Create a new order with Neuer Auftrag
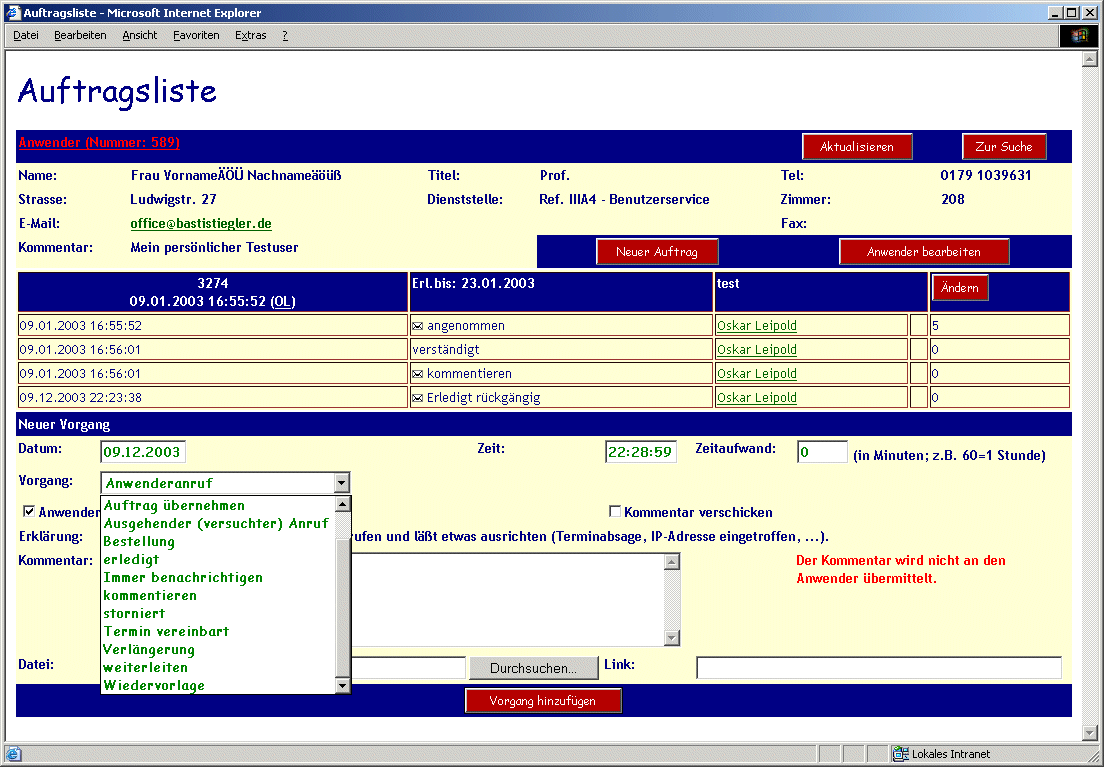Viewport: 1104px width, 767px height. 657,251
